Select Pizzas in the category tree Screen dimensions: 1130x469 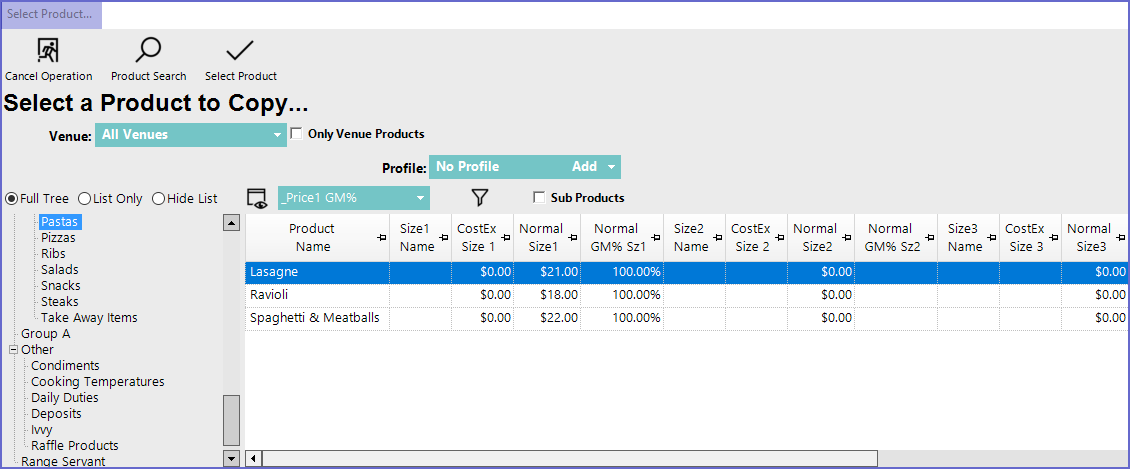pyautogui.click(x=58, y=238)
